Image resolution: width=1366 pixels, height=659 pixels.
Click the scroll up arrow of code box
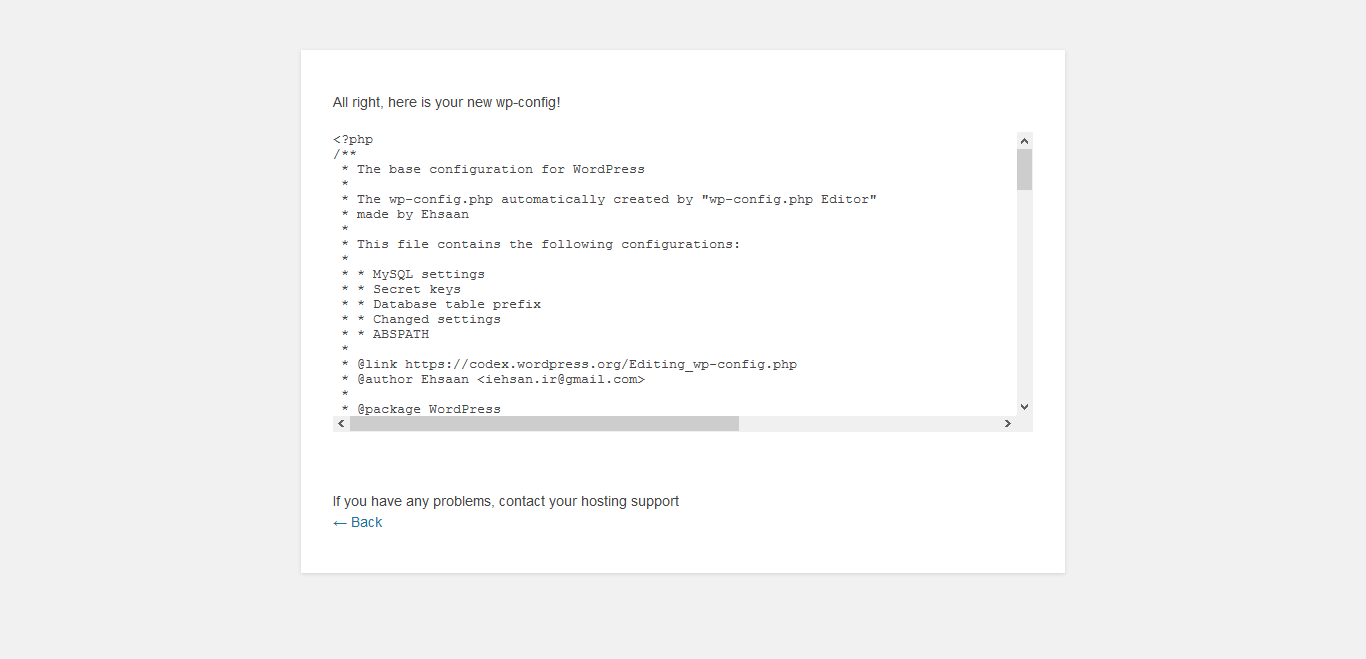click(x=1024, y=141)
